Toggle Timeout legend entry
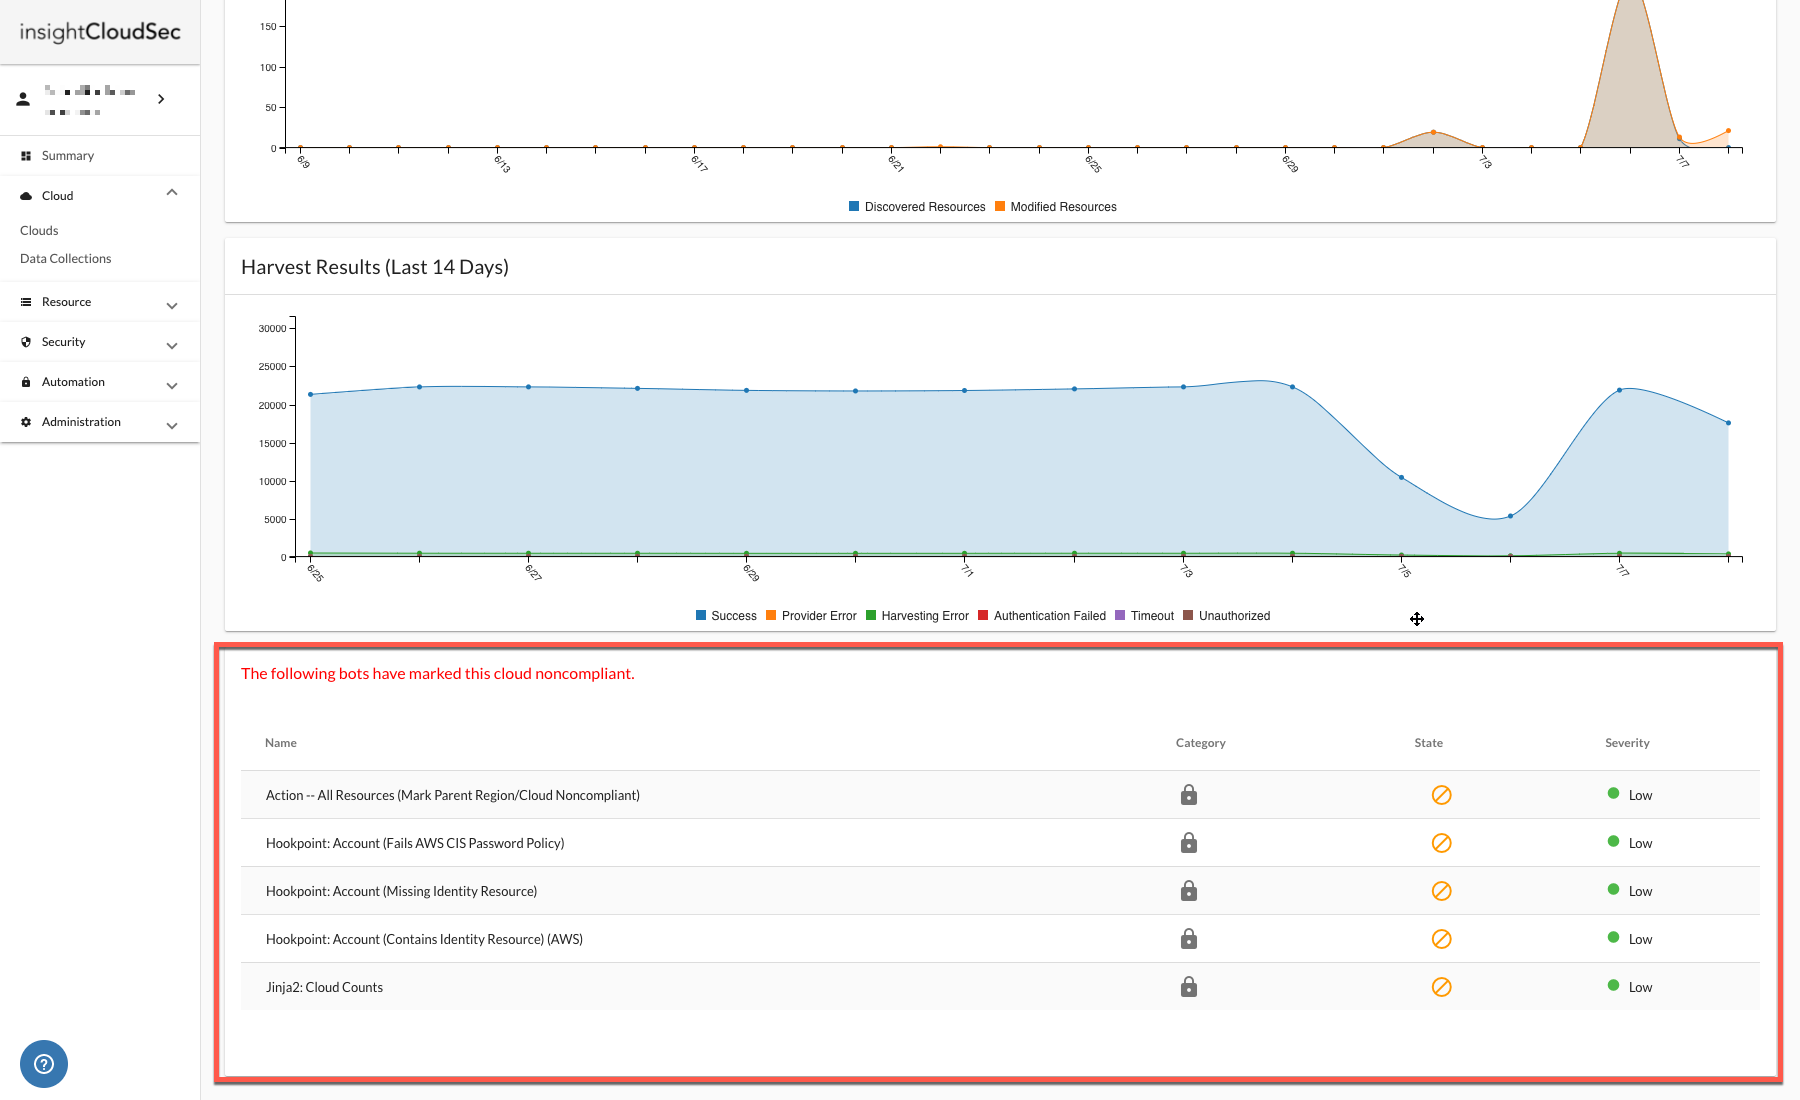The width and height of the screenshot is (1800, 1100). 1144,616
